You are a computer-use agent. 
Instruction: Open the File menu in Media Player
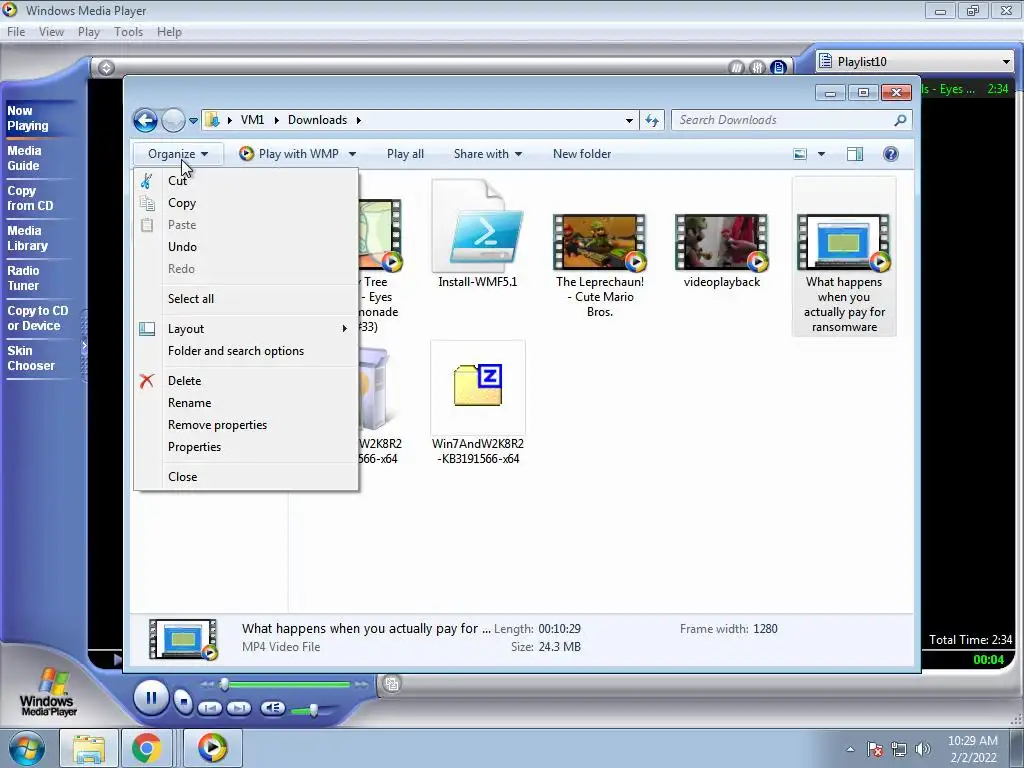[x=16, y=32]
